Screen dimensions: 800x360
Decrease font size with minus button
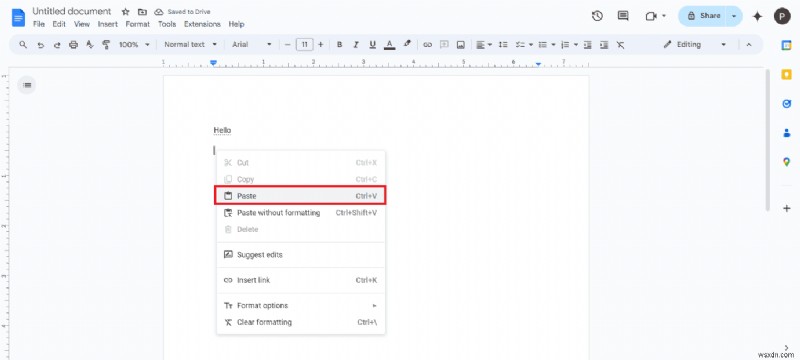point(287,45)
